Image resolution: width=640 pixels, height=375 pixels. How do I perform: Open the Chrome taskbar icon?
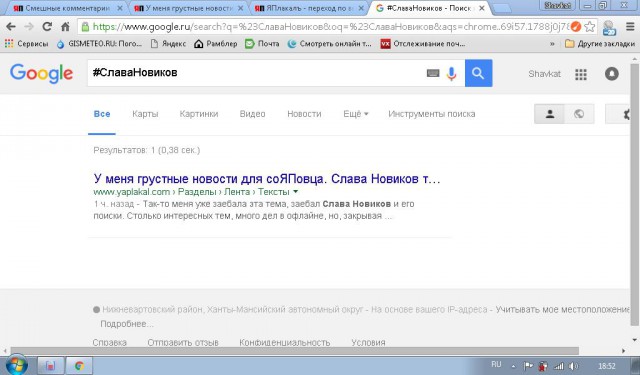pyautogui.click(x=79, y=366)
